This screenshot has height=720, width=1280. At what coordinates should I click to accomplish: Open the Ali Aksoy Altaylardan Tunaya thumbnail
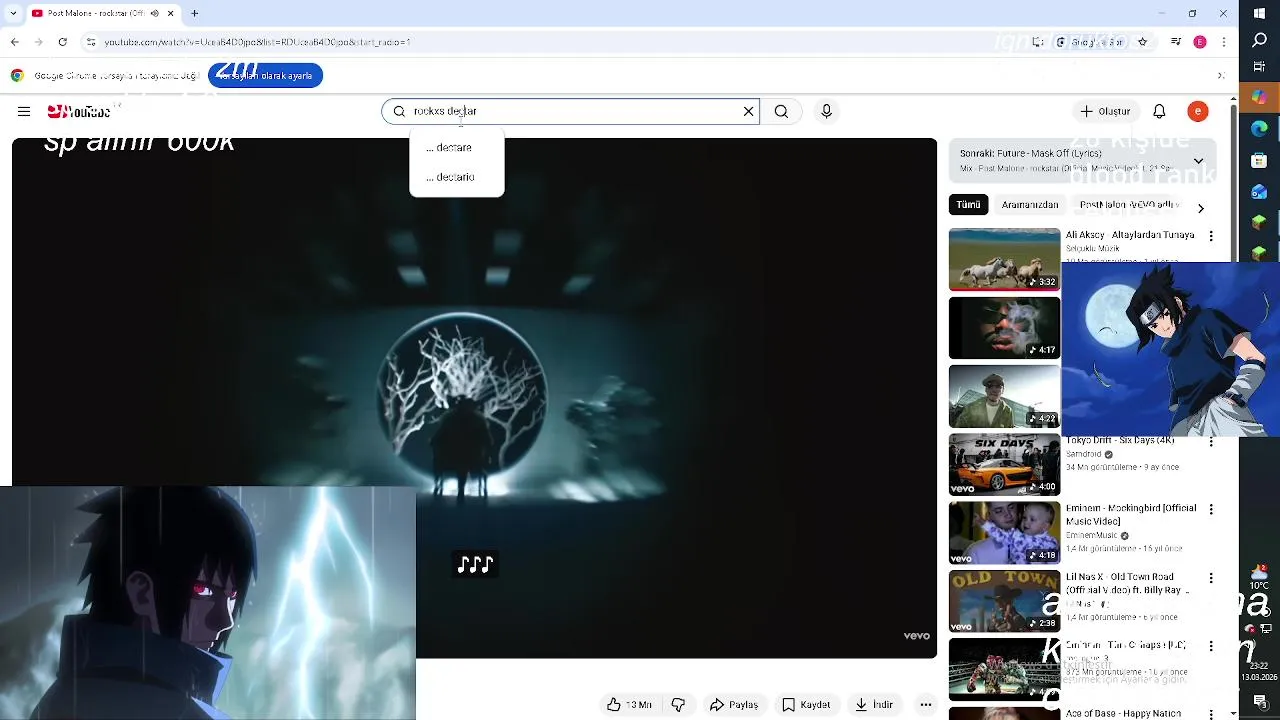point(1004,259)
